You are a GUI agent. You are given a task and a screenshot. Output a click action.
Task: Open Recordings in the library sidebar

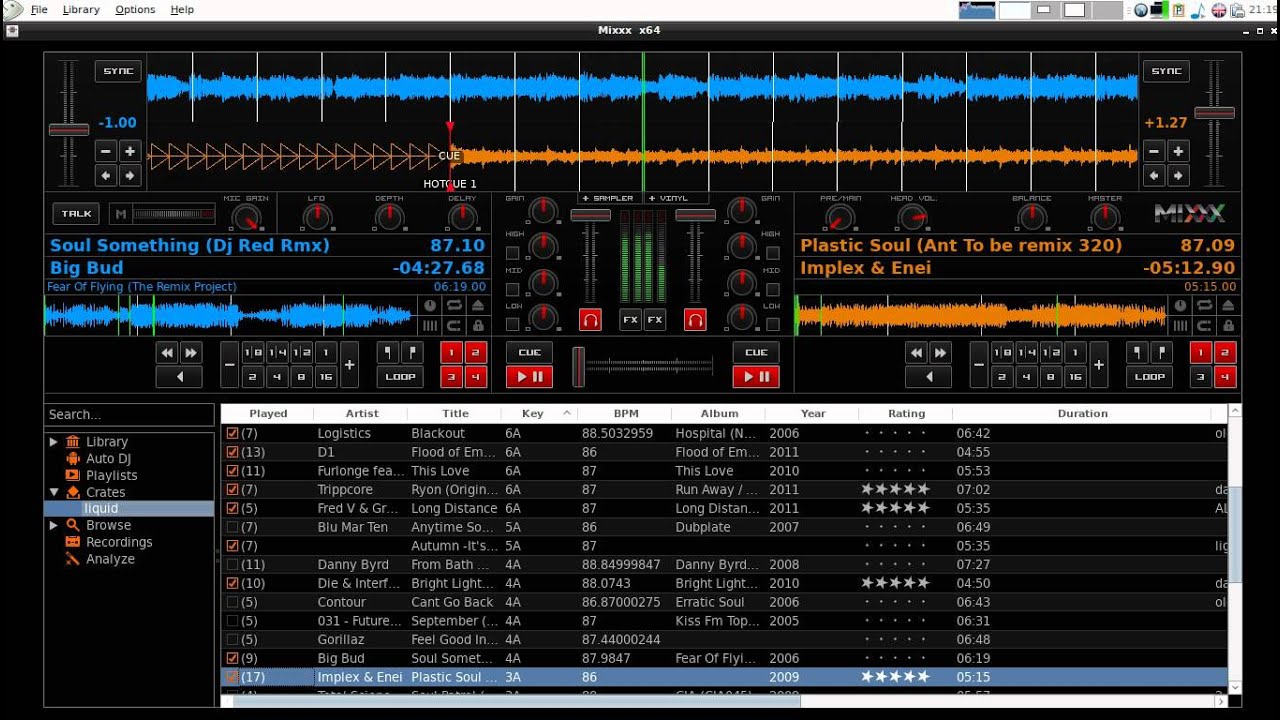click(119, 542)
